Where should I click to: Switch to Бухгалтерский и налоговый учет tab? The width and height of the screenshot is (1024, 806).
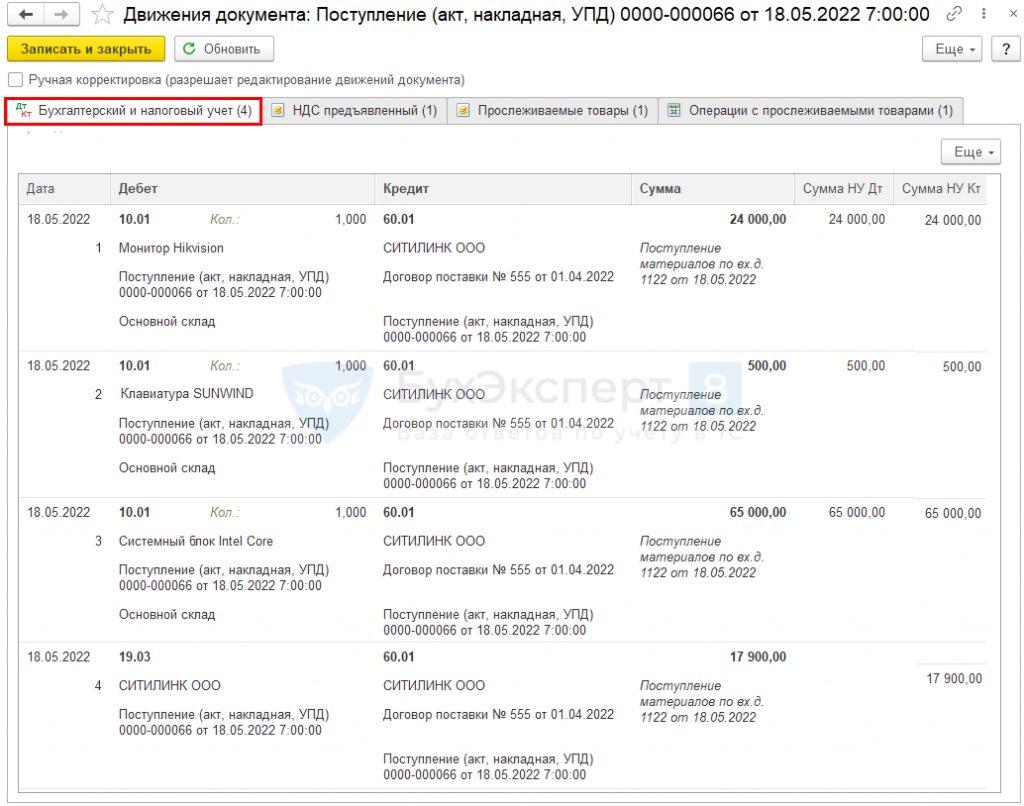(133, 111)
